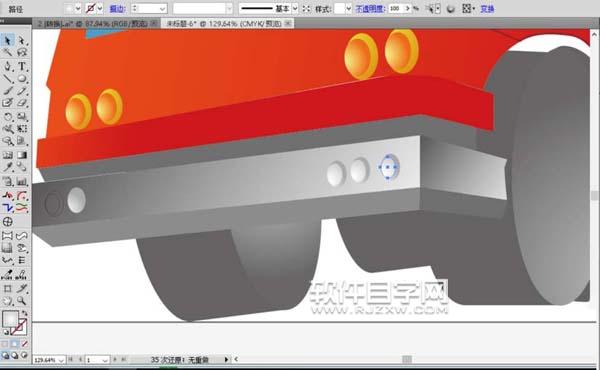Select the black arrow Selection tool
This screenshot has width=600, height=370.
(x=8, y=41)
